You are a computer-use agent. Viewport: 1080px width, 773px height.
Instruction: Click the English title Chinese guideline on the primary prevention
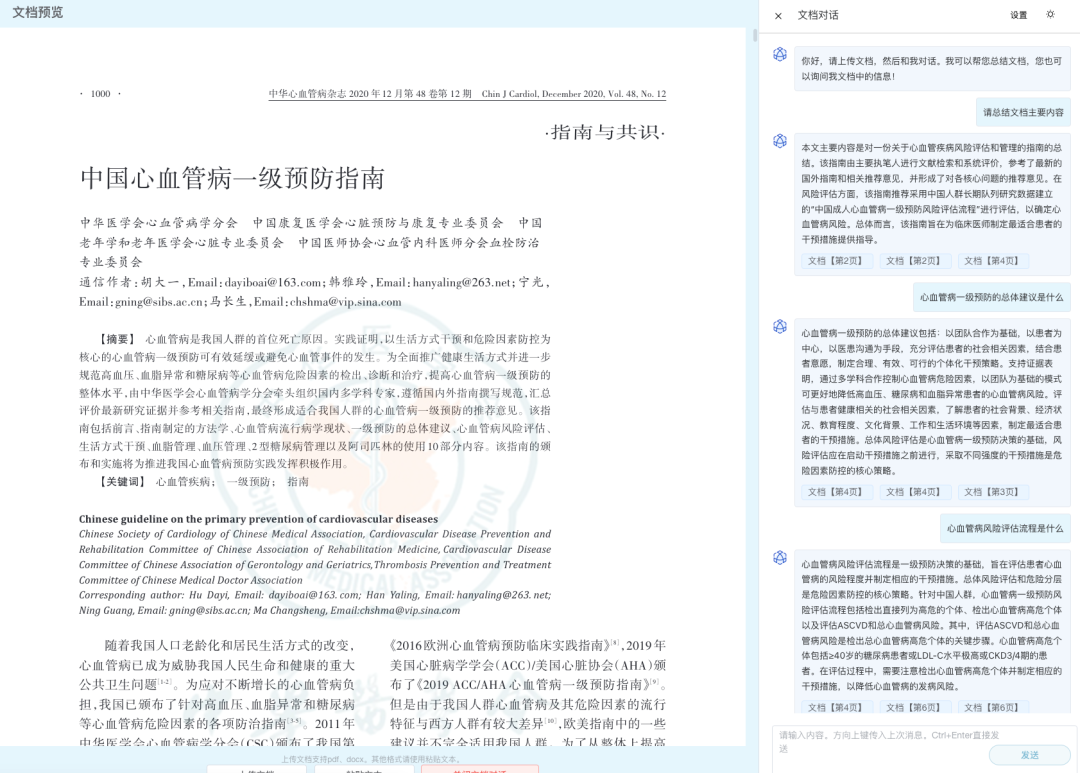click(258, 519)
